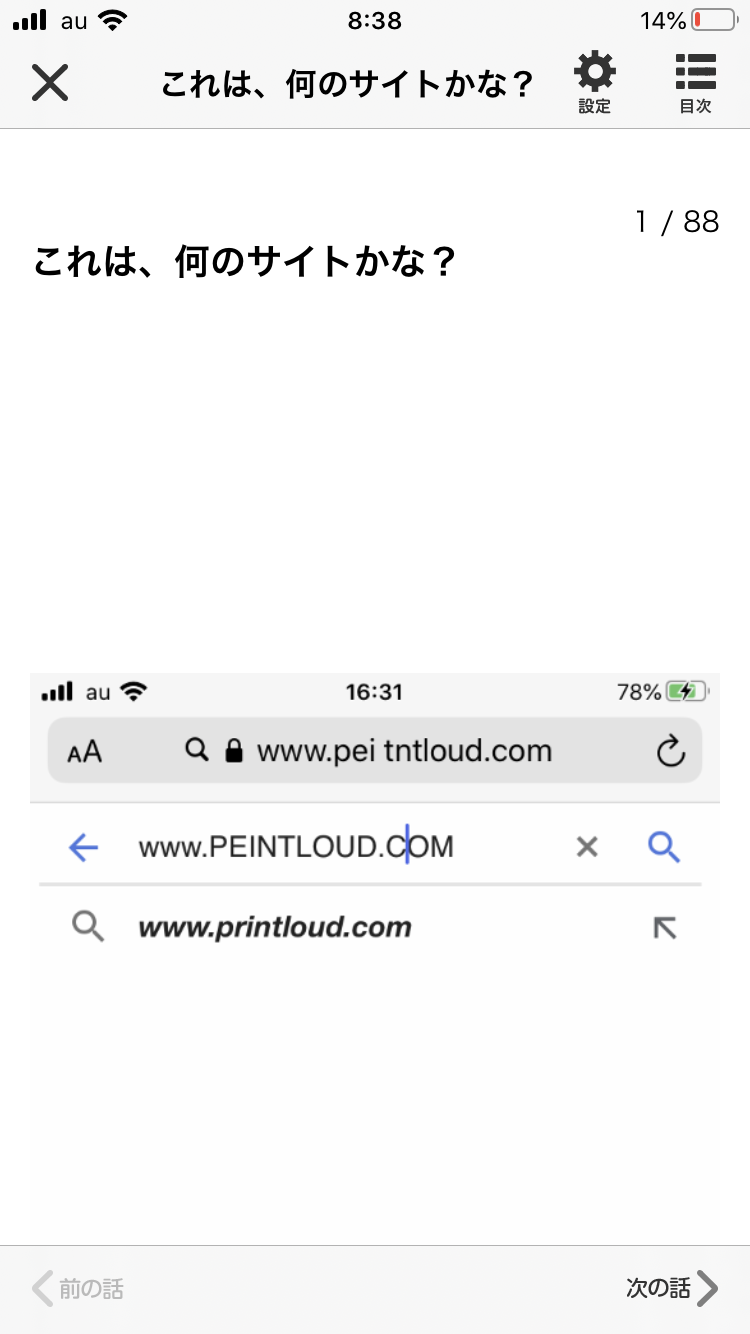The width and height of the screenshot is (750, 1334).
Task: Tap the AA text size icon
Action: pos(85,751)
